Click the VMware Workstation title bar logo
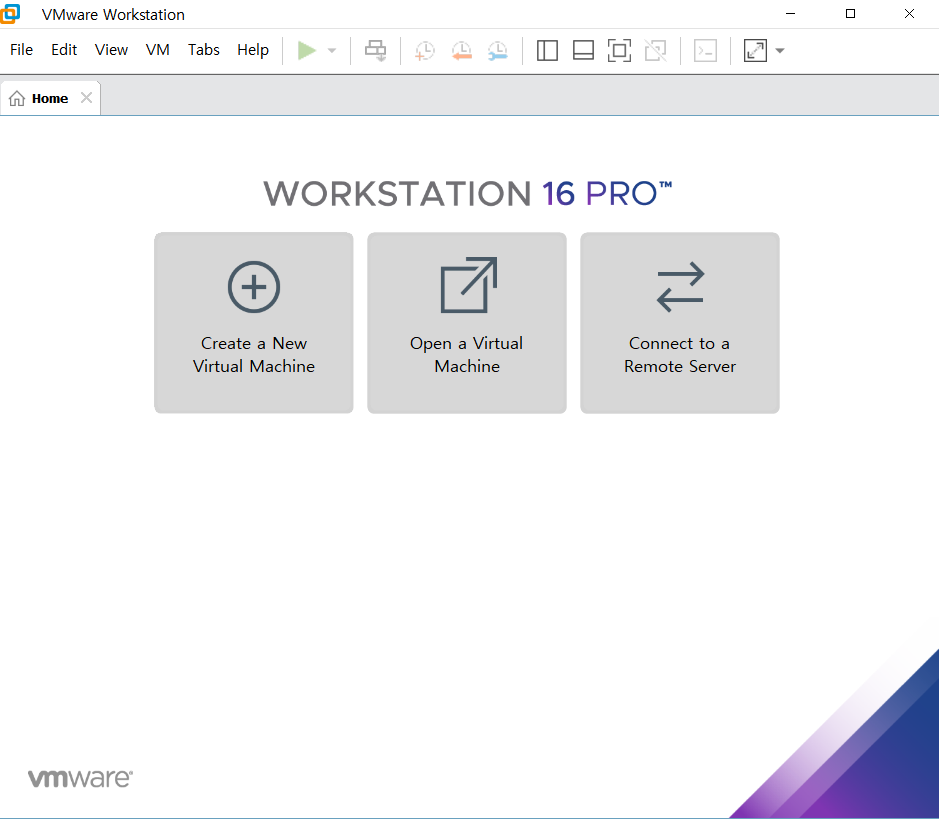Screen dimensions: 939x819 (x=10, y=14)
